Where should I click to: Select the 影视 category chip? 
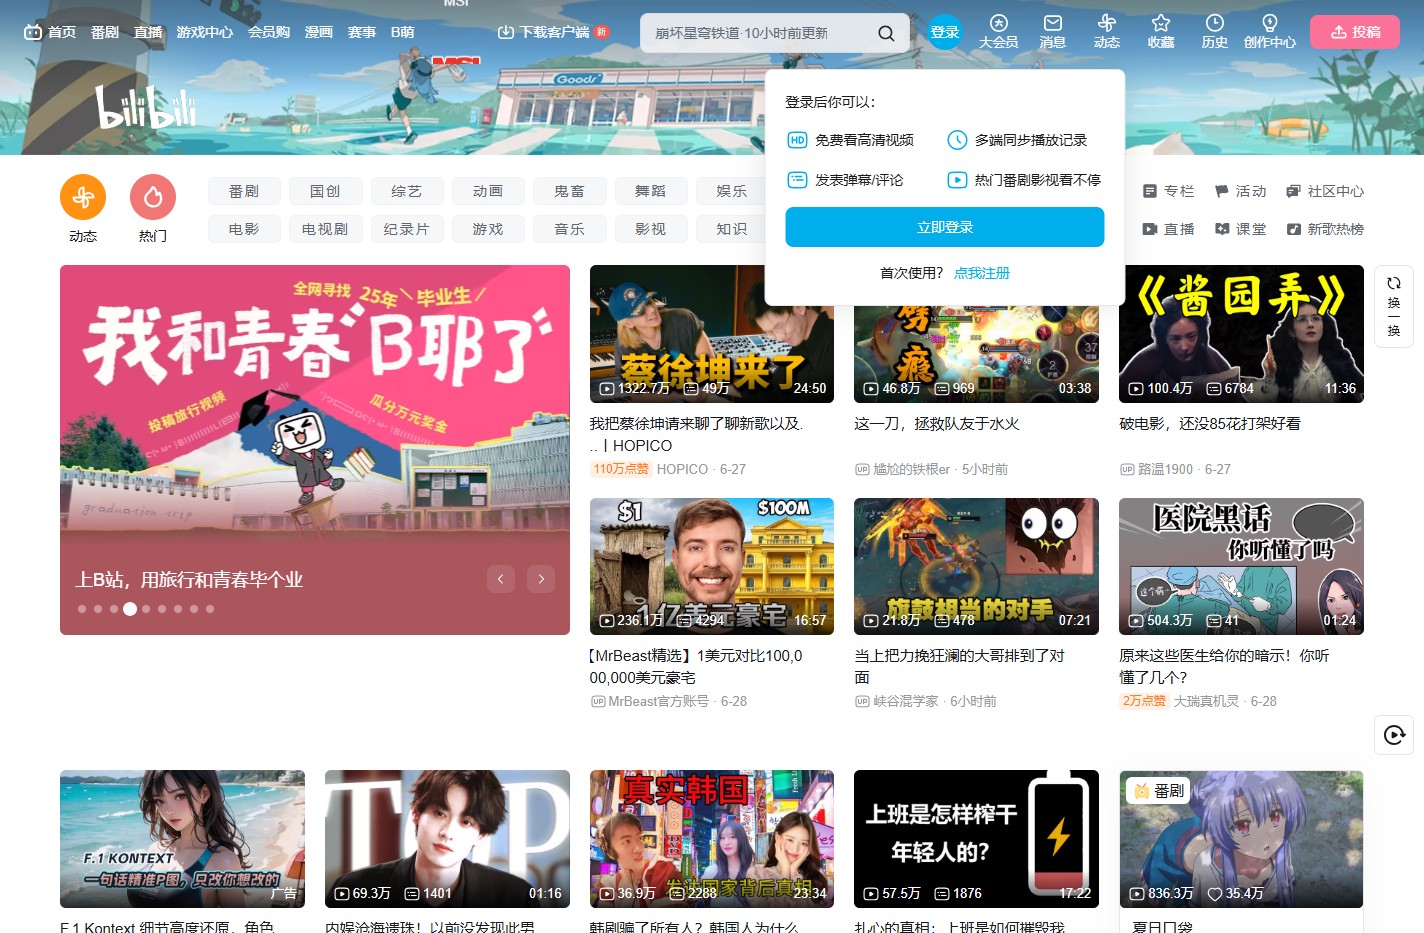pyautogui.click(x=650, y=229)
